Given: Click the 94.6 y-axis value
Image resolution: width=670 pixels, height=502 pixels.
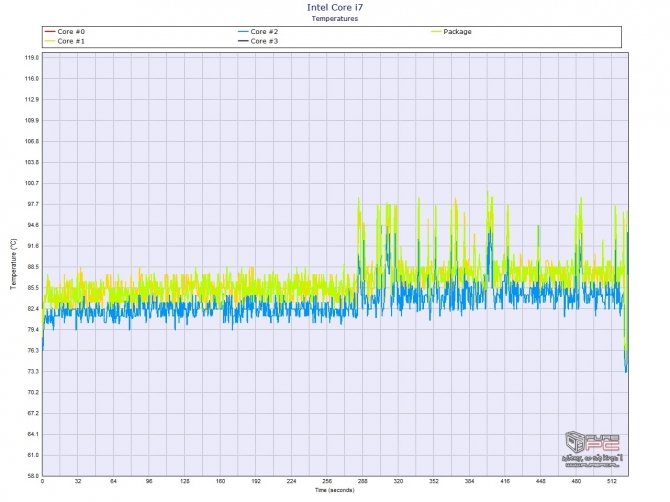Looking at the screenshot, I should point(32,225).
